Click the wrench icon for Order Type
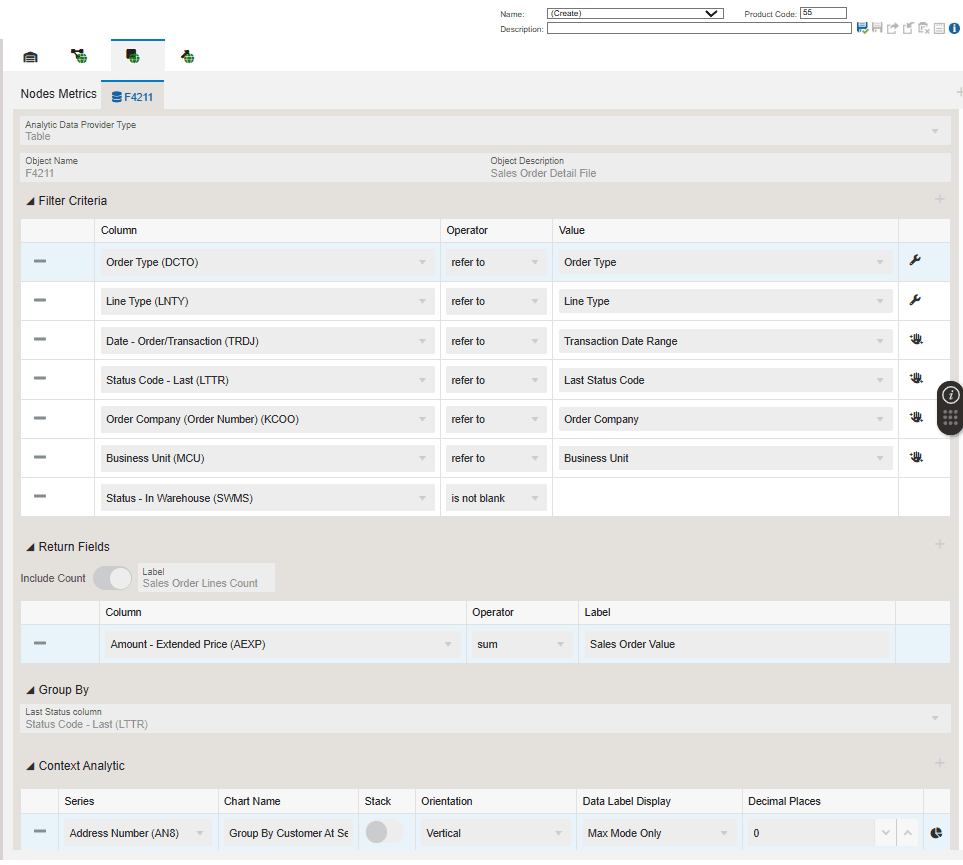This screenshot has height=865, width=963. click(x=914, y=261)
